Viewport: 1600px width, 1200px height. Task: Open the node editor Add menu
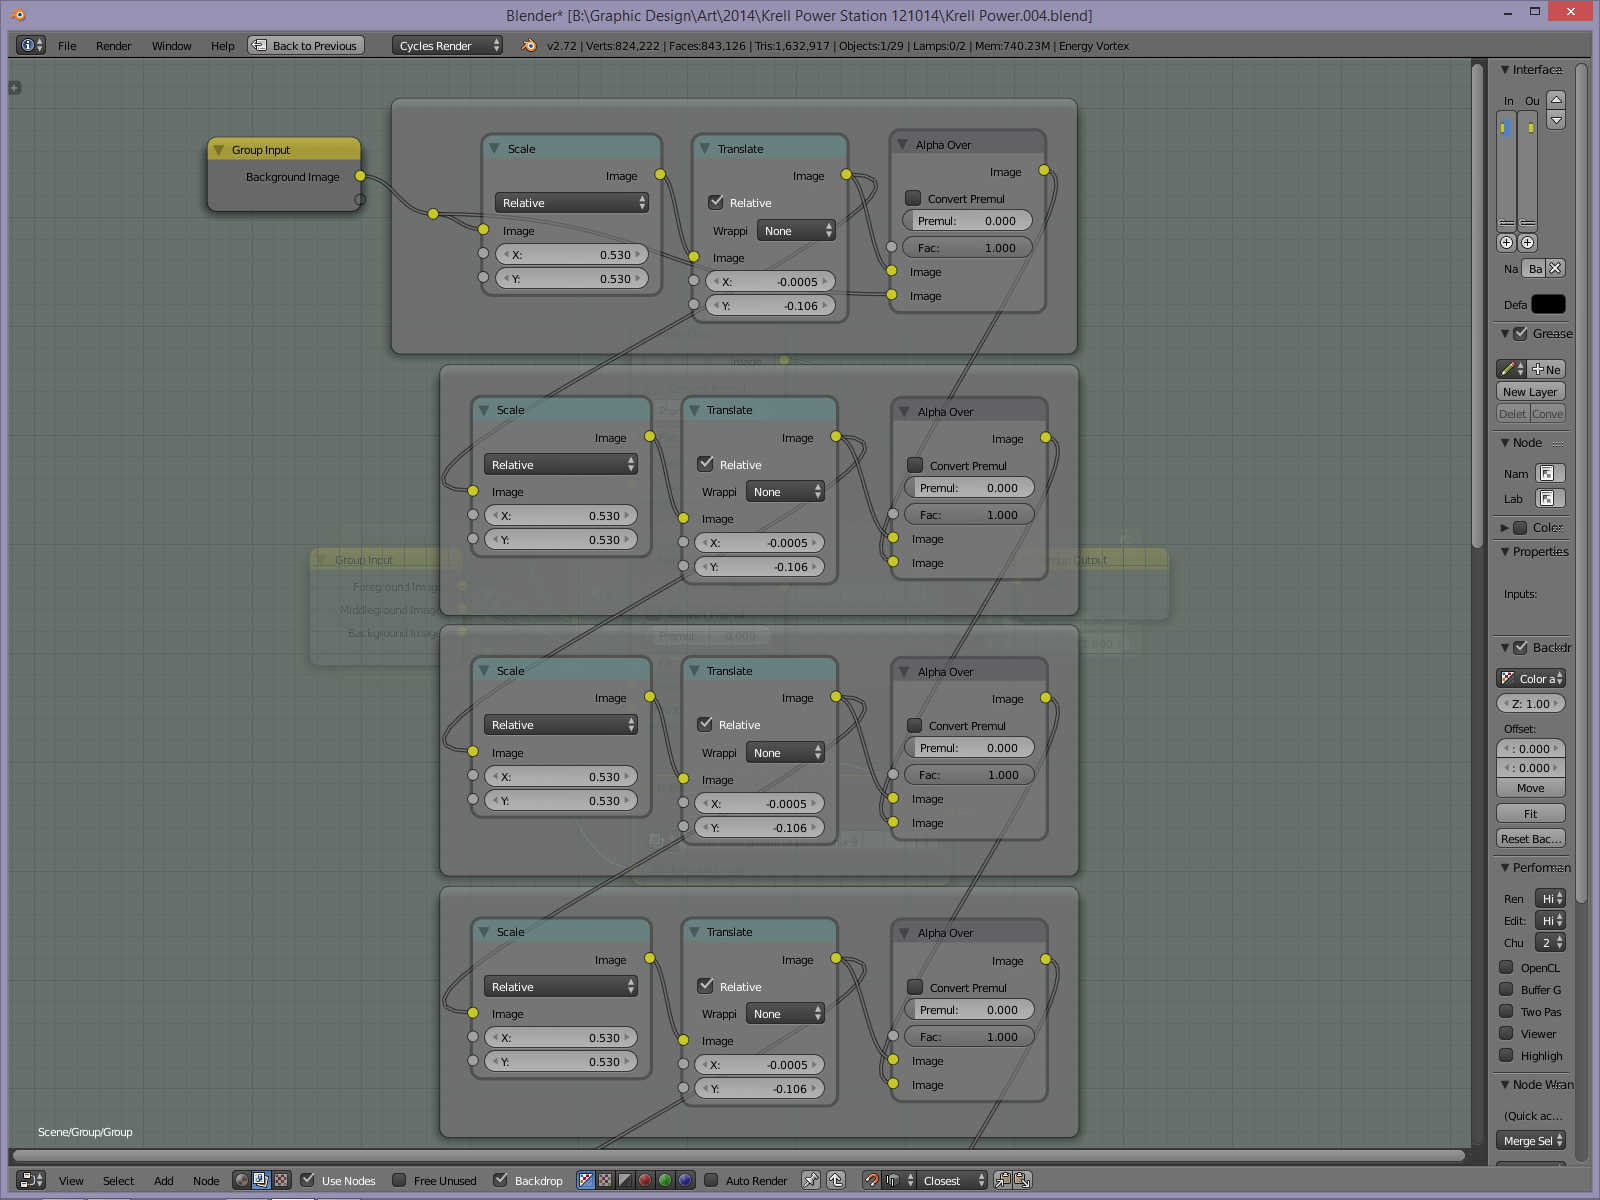tap(163, 1181)
